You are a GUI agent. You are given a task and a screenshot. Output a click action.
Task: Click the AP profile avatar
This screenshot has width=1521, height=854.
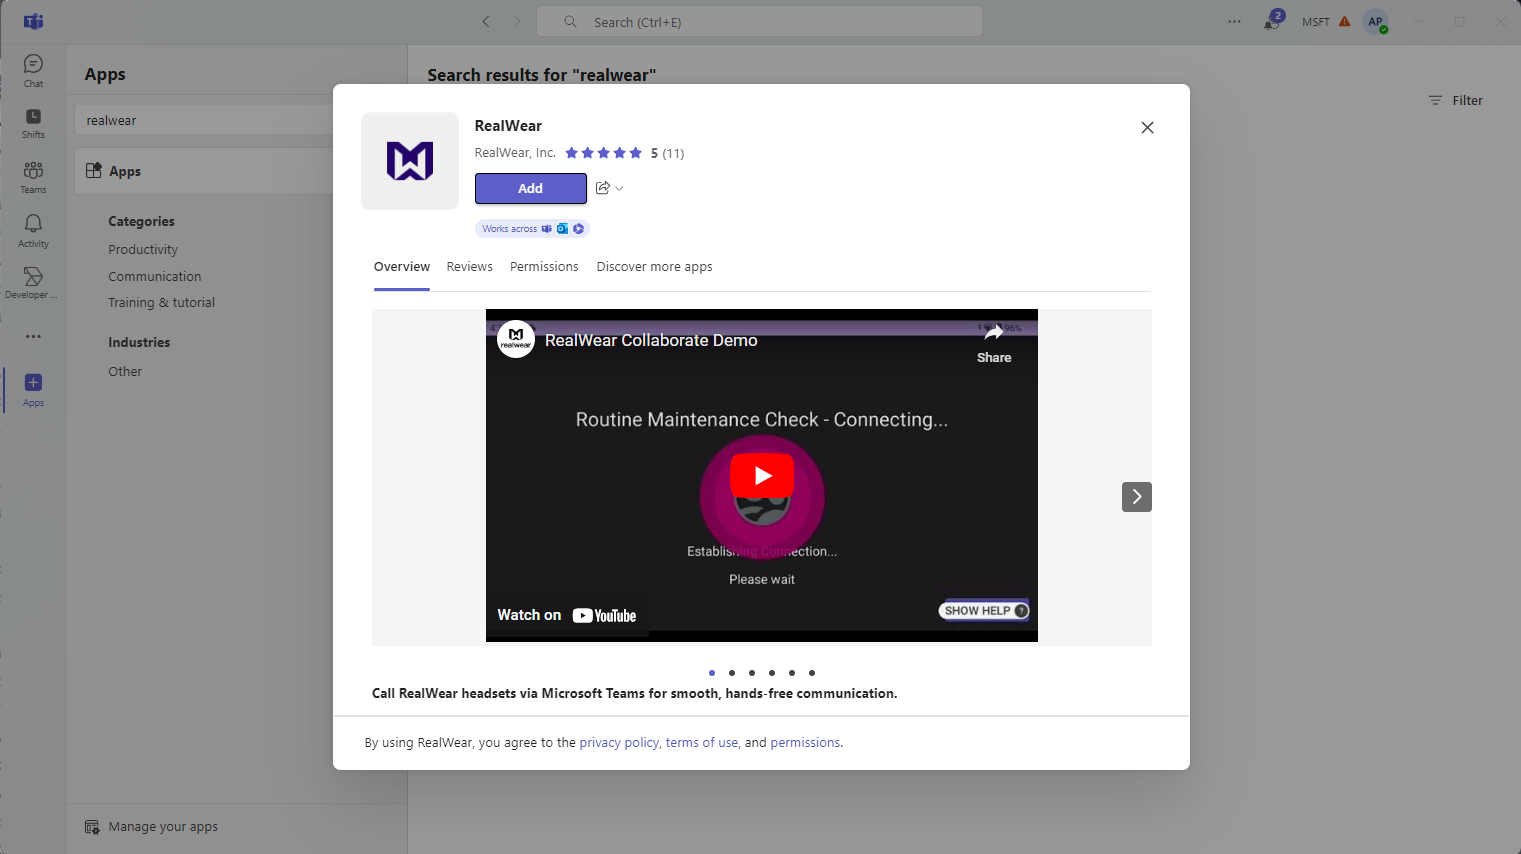(x=1376, y=21)
